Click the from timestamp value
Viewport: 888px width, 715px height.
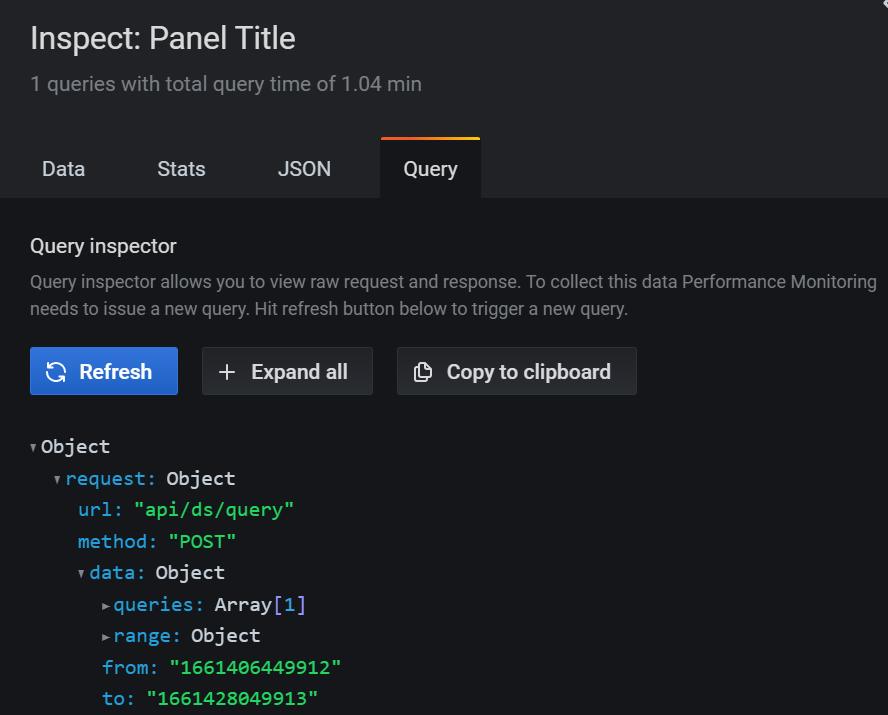pos(256,667)
